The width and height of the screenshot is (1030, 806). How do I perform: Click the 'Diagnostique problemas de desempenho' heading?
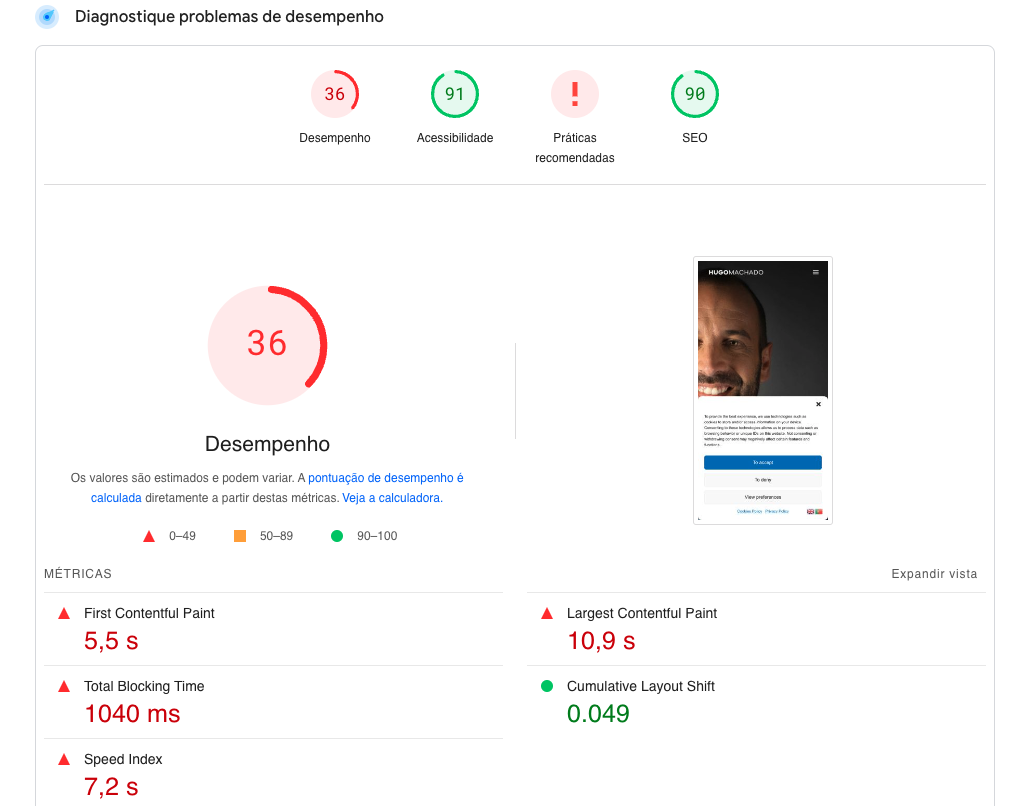coord(229,17)
